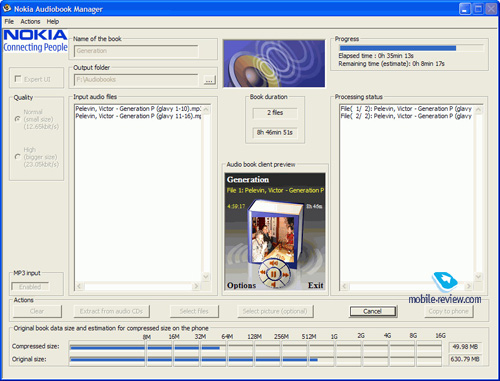The width and height of the screenshot is (500, 381).
Task: Click the Compressed size bar
Action: [x=256, y=348]
